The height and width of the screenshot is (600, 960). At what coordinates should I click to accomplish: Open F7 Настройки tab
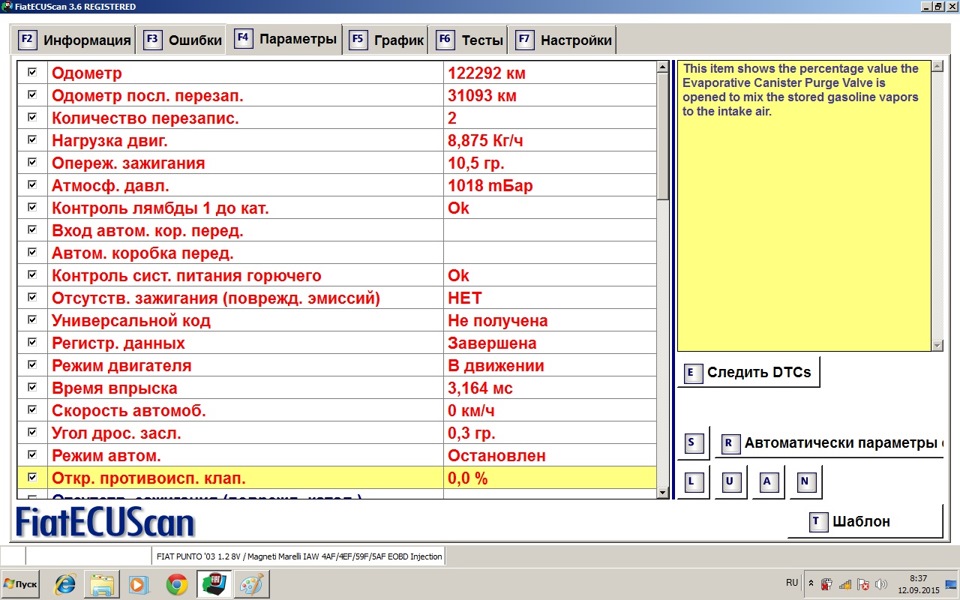pos(562,40)
